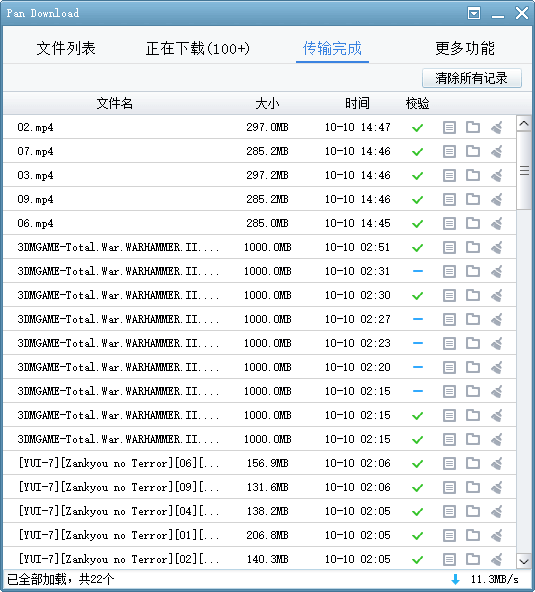
Task: Select the 传输完成 tab
Action: click(332, 48)
